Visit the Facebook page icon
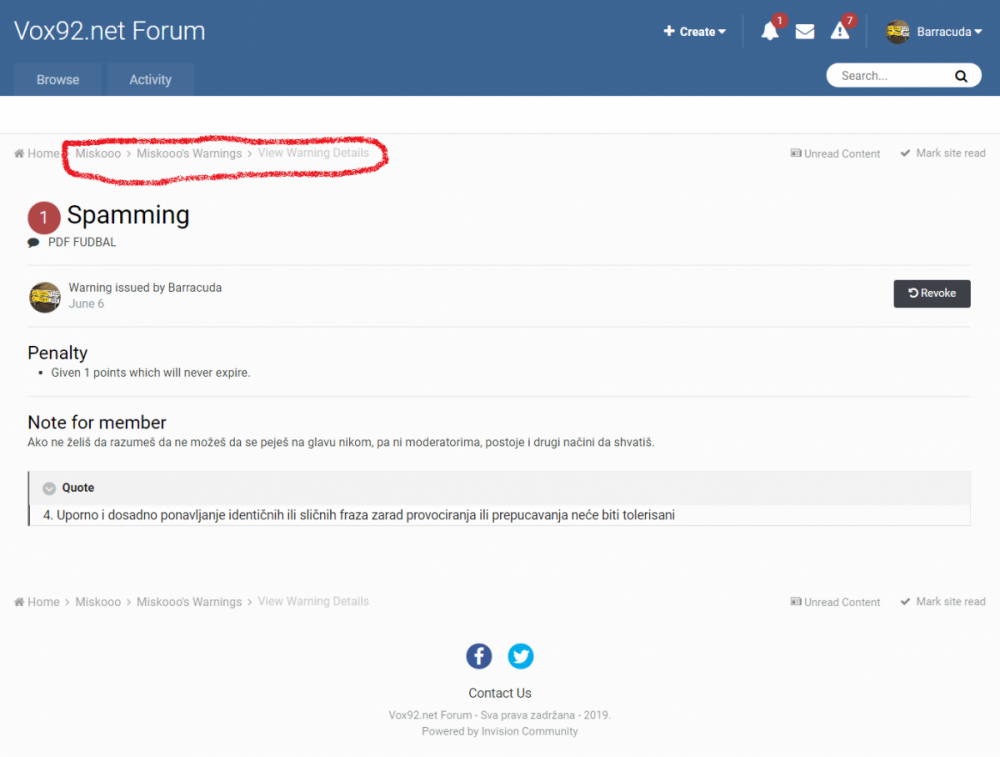Image resolution: width=1000 pixels, height=757 pixels. click(x=479, y=656)
